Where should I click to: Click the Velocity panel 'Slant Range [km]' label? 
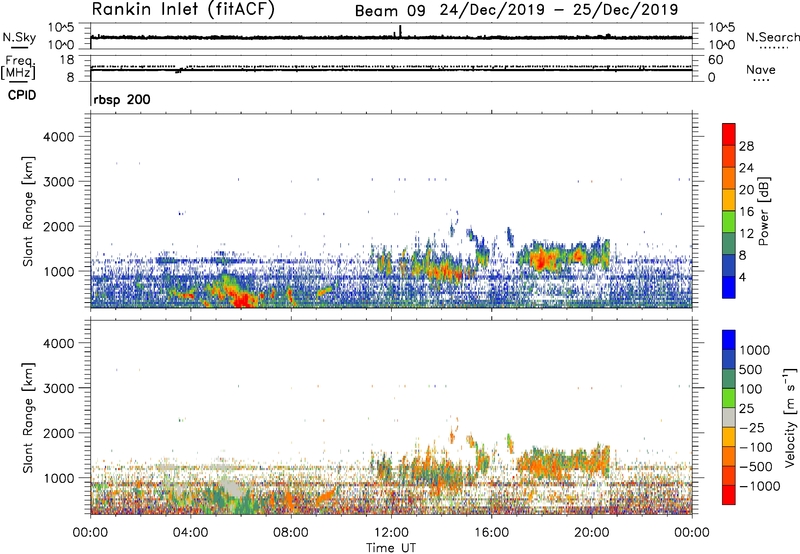28,418
